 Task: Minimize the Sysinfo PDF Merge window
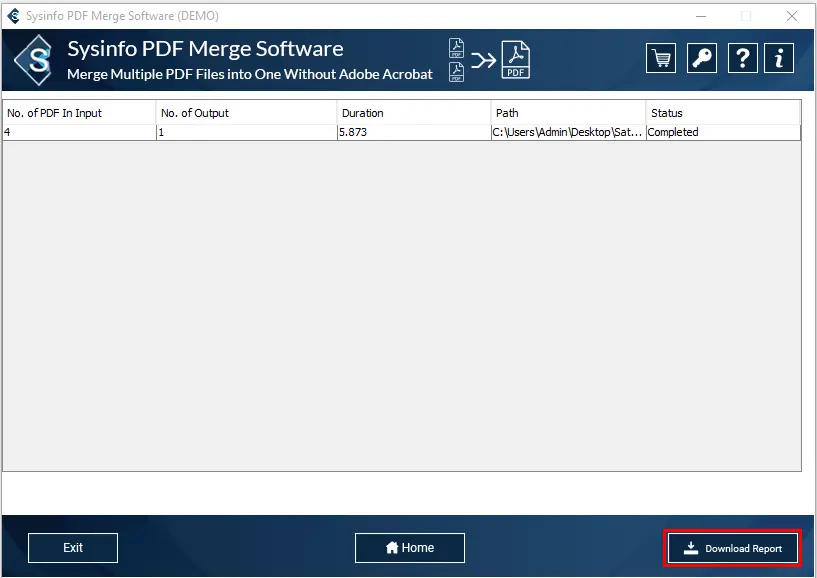(x=699, y=16)
